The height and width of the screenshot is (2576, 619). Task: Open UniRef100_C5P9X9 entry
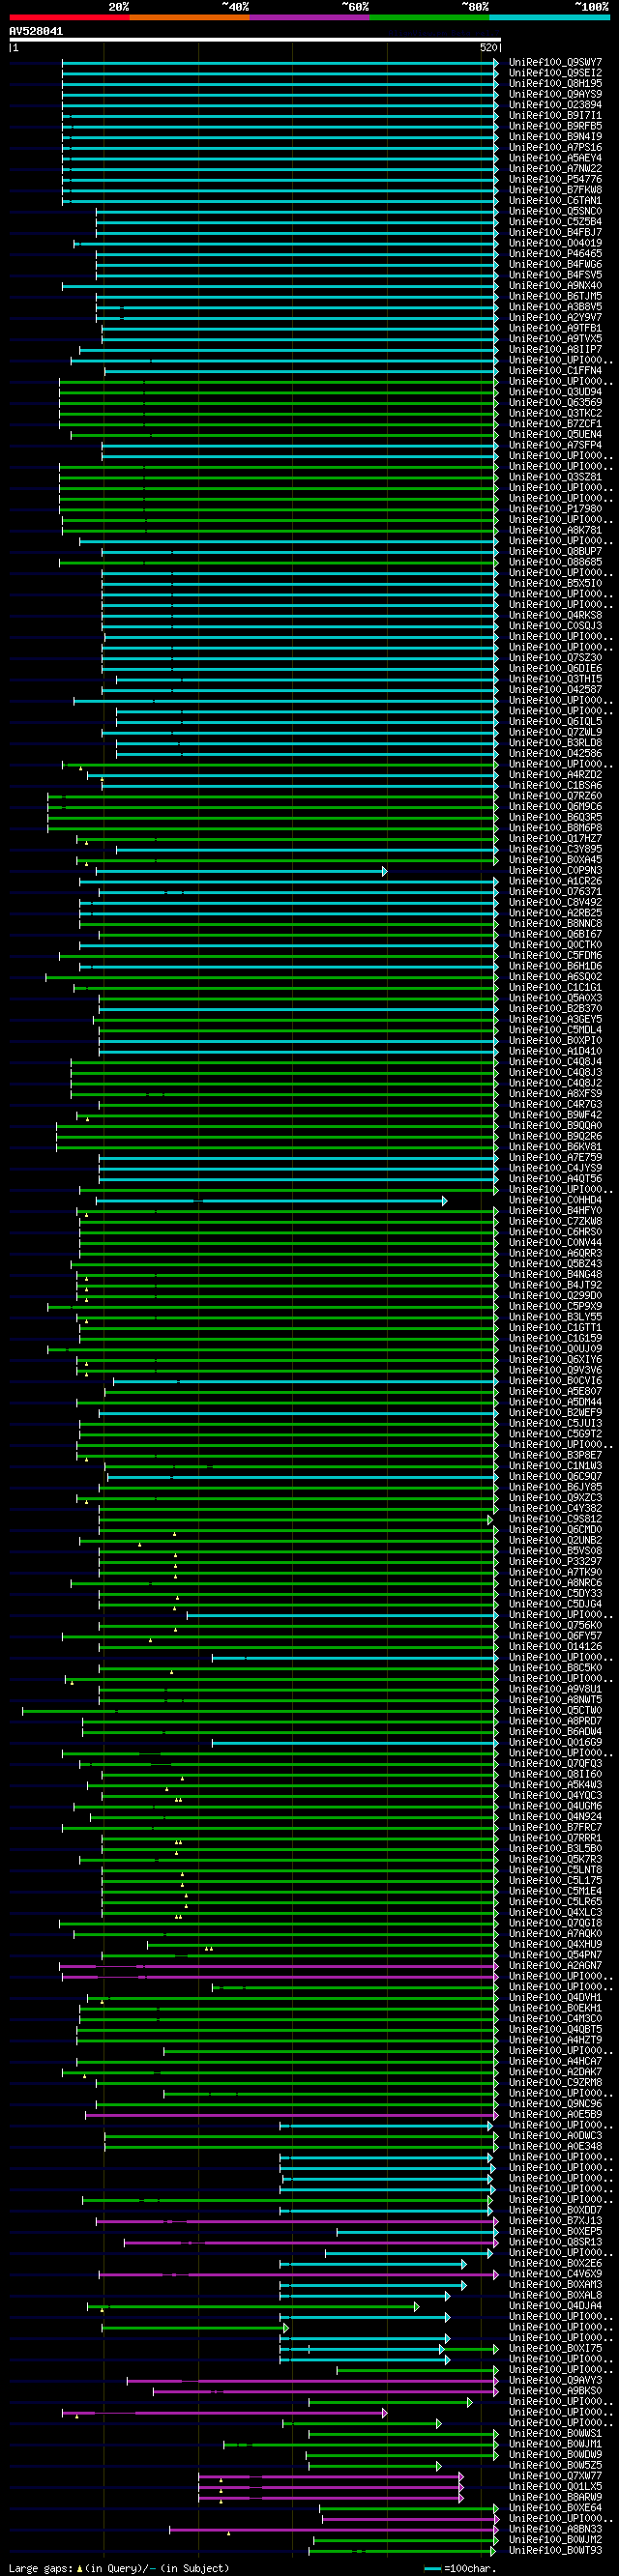tap(555, 1307)
